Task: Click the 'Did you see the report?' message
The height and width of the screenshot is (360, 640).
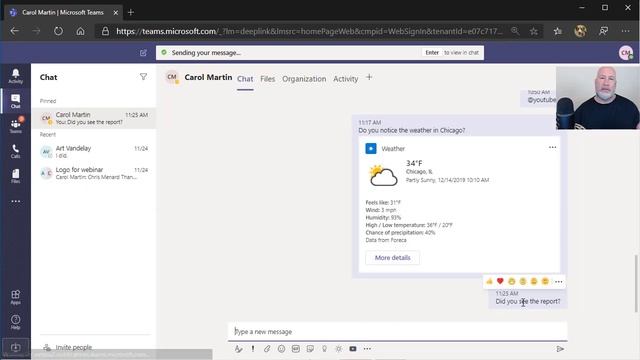Action: click(528, 301)
